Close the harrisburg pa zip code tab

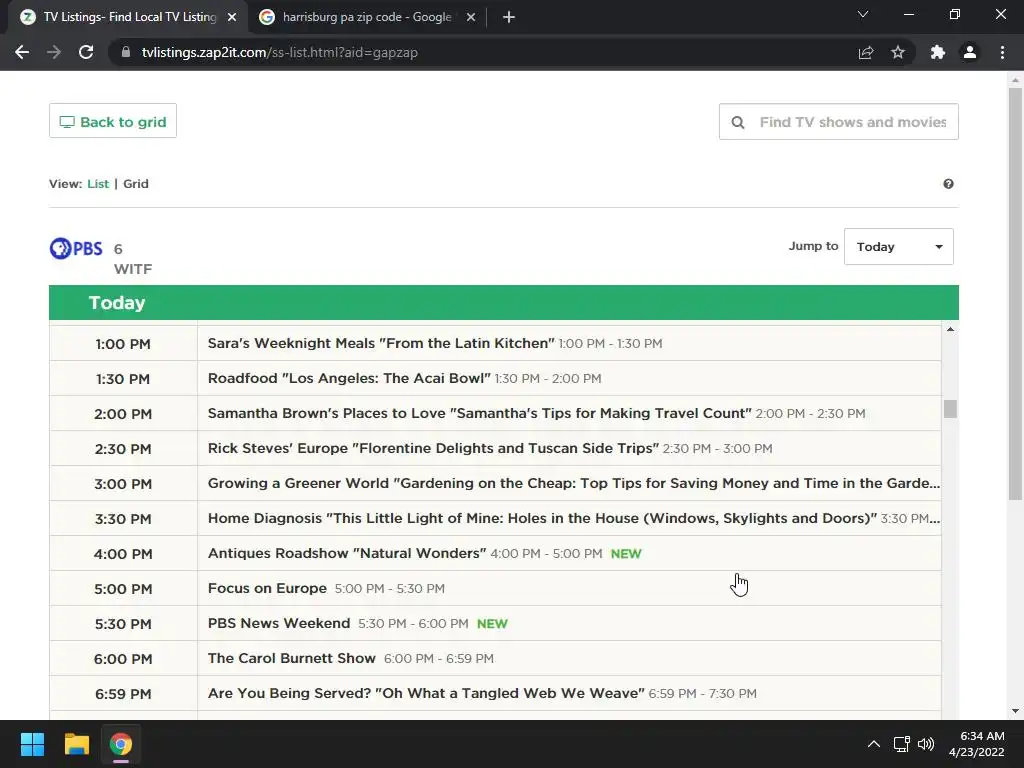(x=471, y=17)
